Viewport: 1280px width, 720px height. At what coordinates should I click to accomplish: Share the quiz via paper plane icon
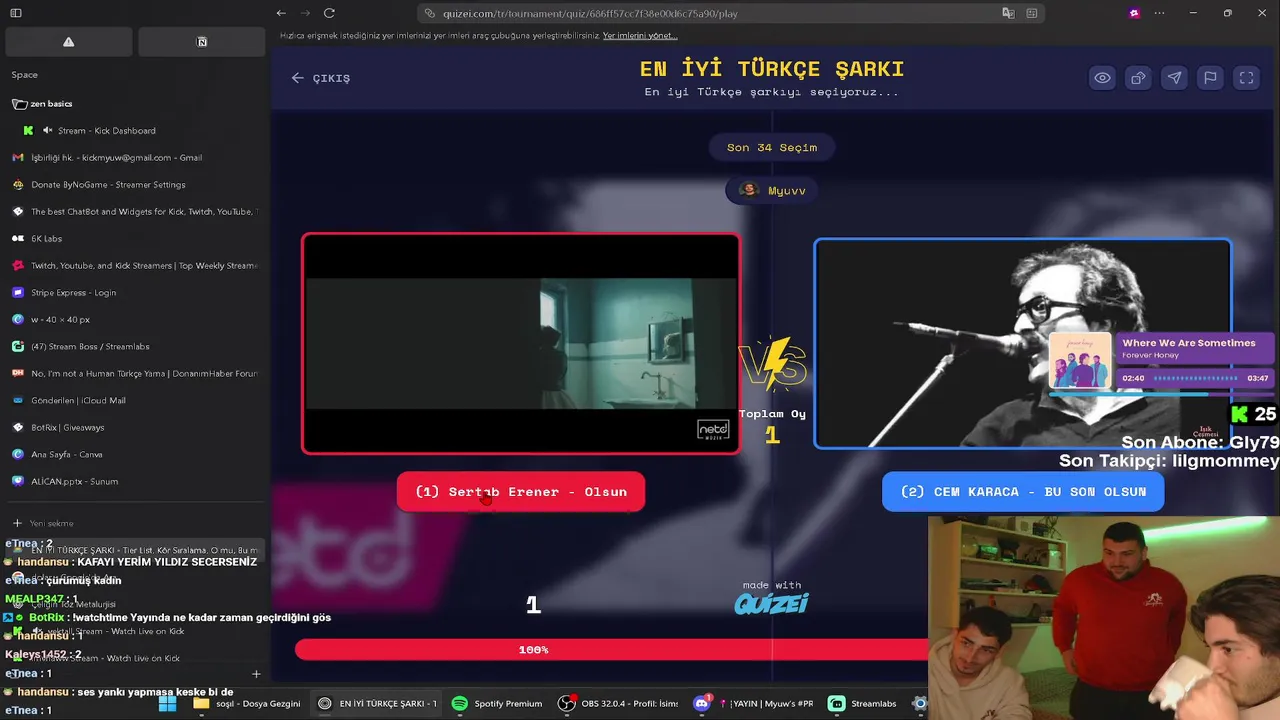click(x=1174, y=78)
